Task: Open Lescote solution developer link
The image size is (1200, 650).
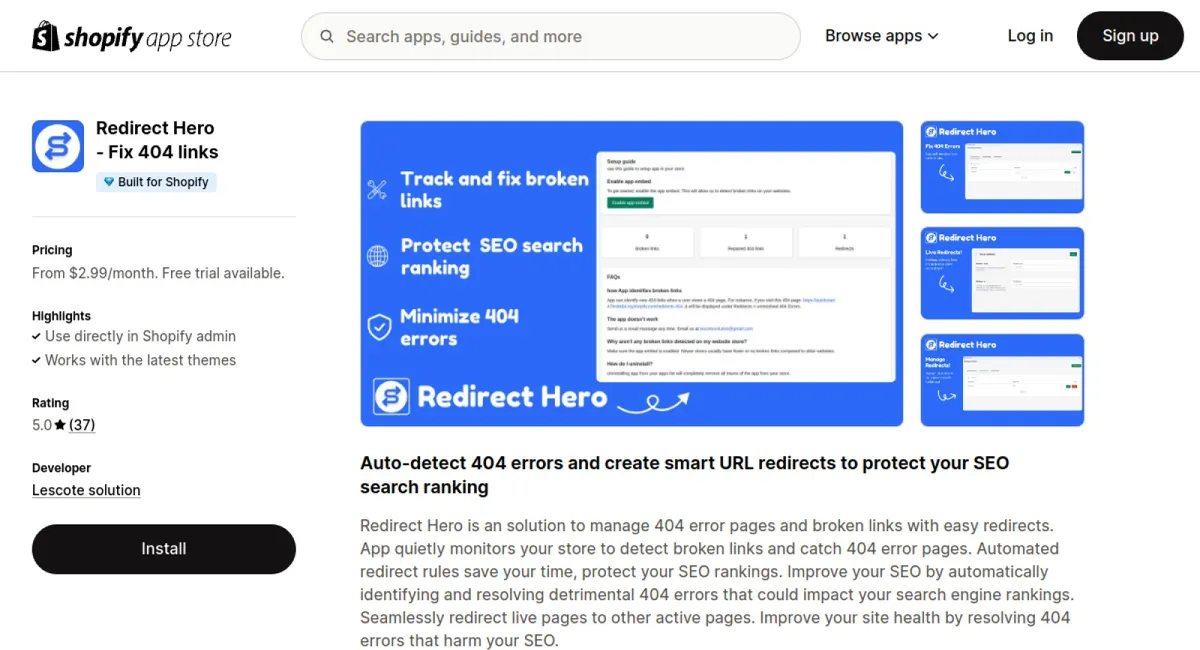Action: [86, 490]
